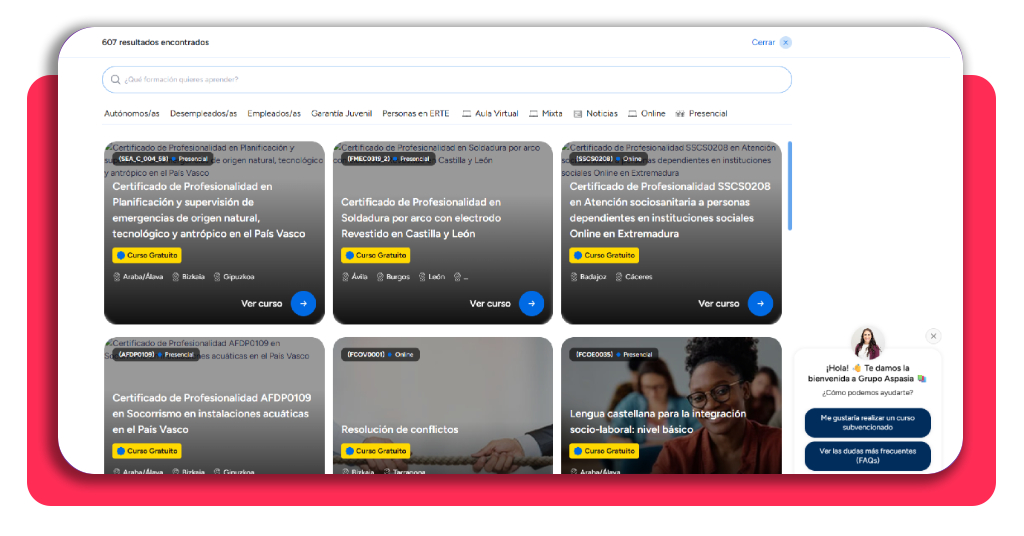Click Bizkaia location on Planificación card
Image resolution: width=1024 pixels, height=536 pixels.
point(189,277)
